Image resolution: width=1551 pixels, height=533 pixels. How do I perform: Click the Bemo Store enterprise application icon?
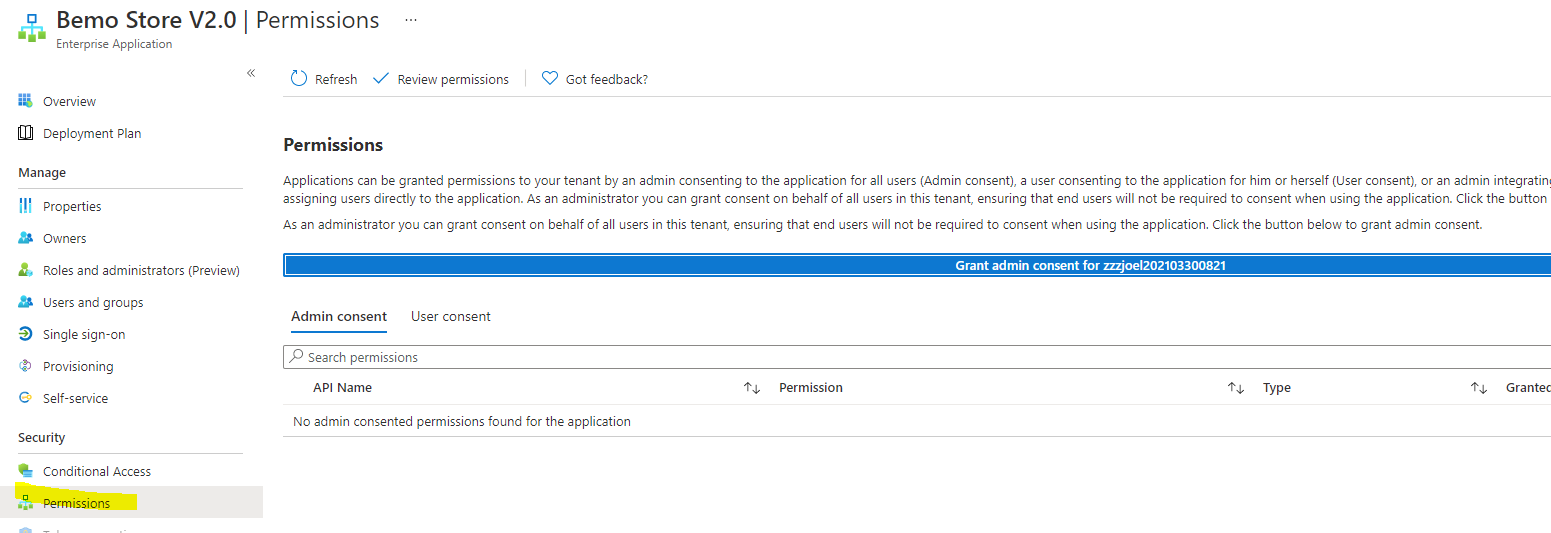pyautogui.click(x=32, y=27)
